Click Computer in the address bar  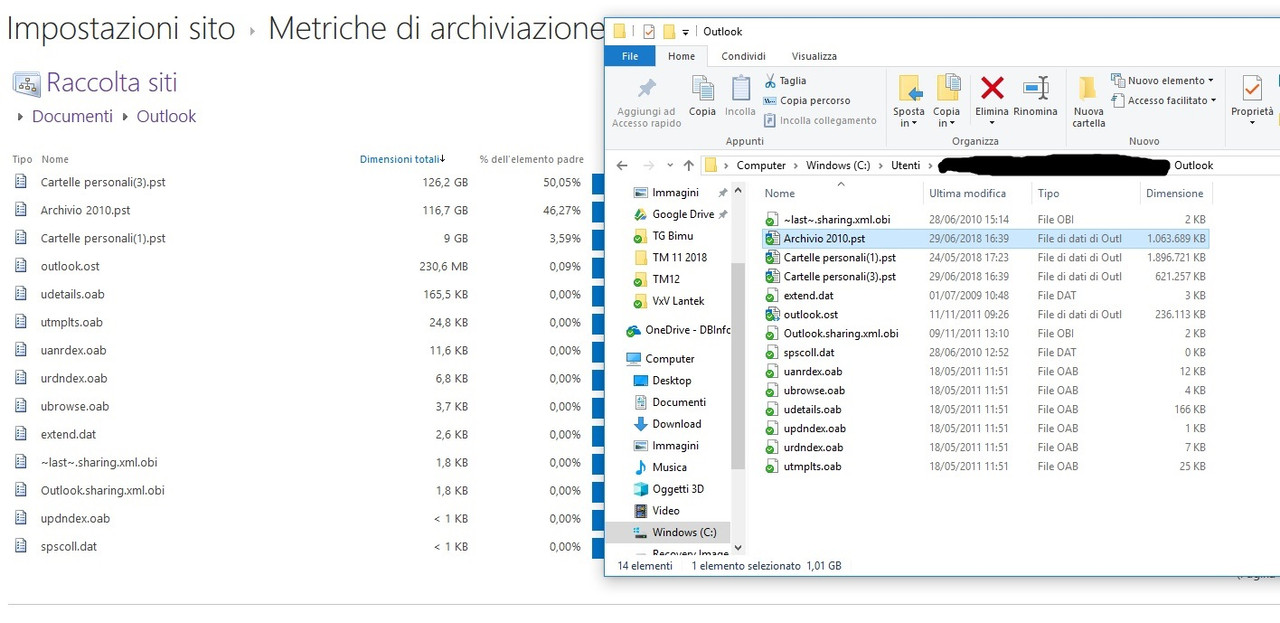click(761, 166)
